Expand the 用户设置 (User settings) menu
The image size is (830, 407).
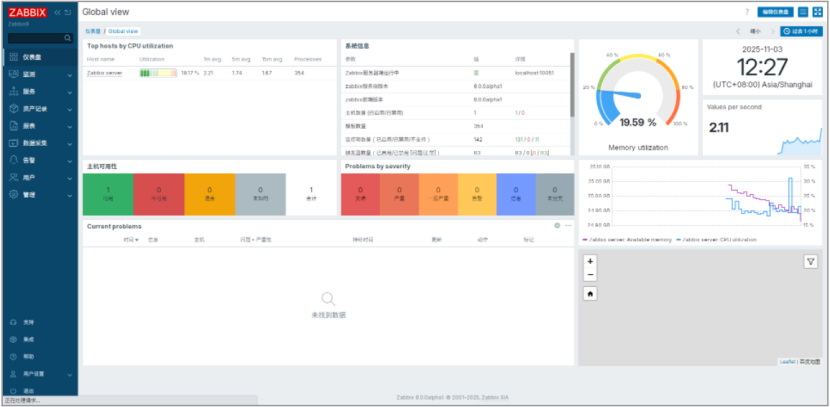point(40,373)
